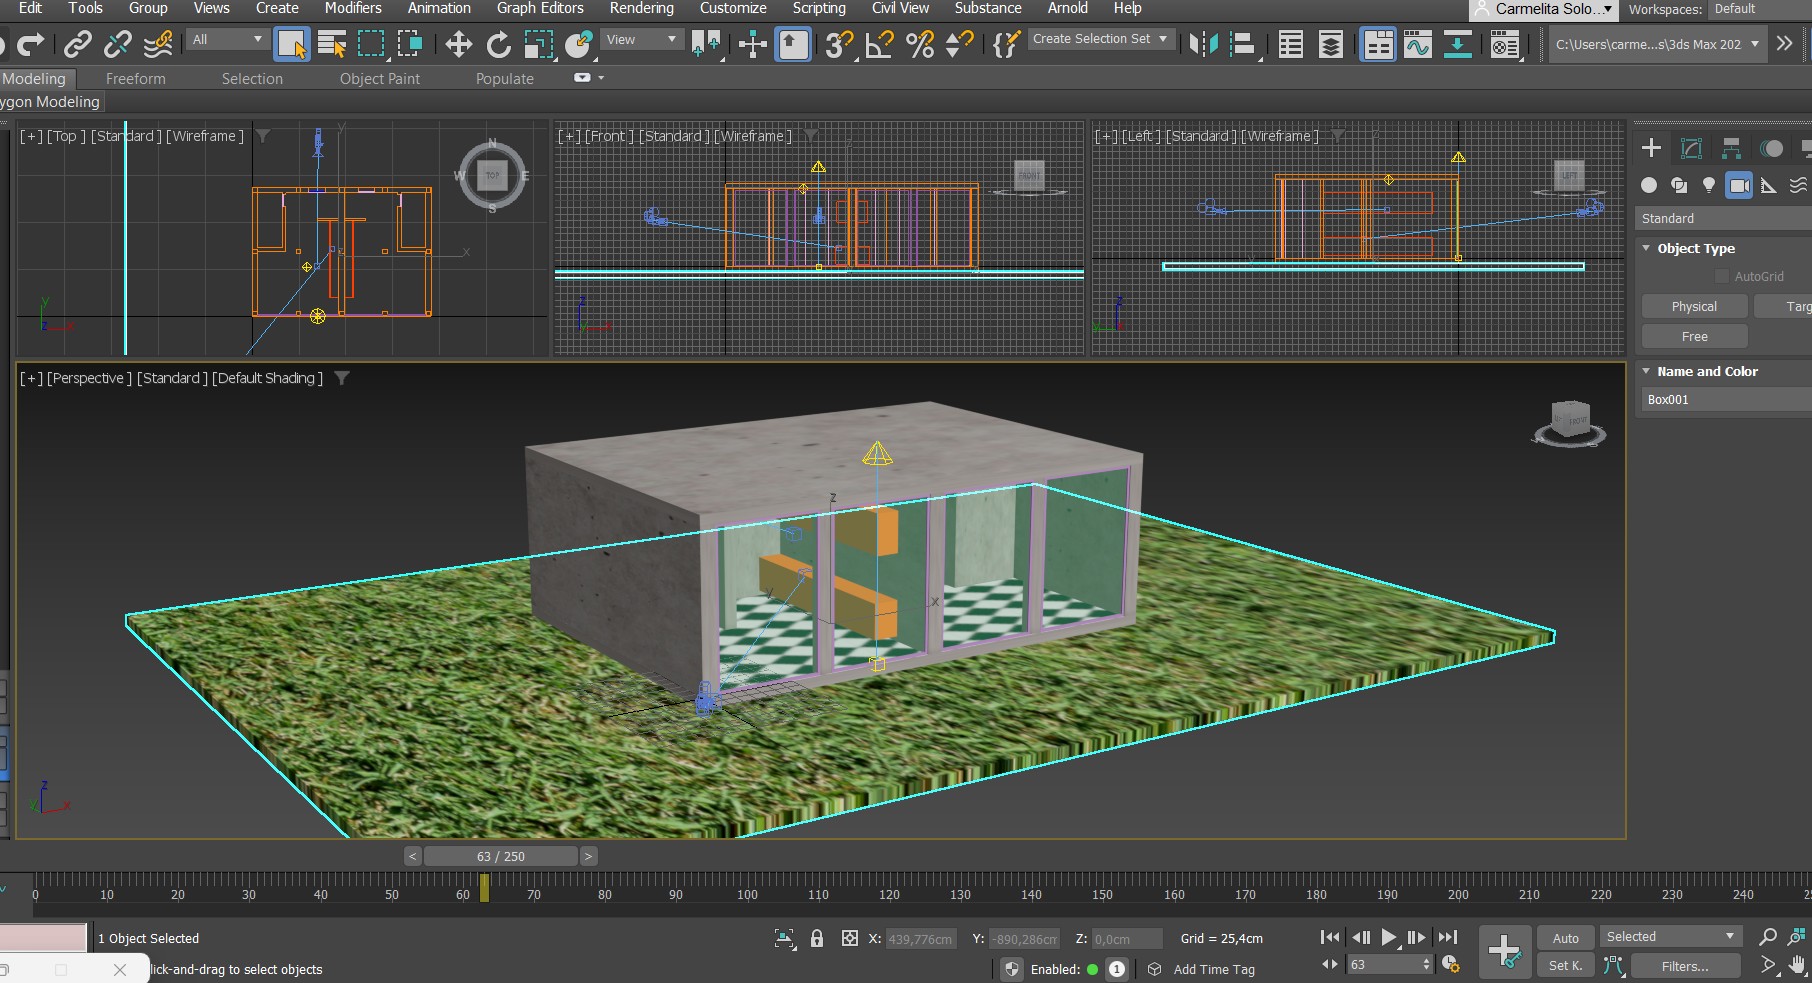Toggle the Selection Lock padlock
The height and width of the screenshot is (983, 1812).
(x=817, y=938)
